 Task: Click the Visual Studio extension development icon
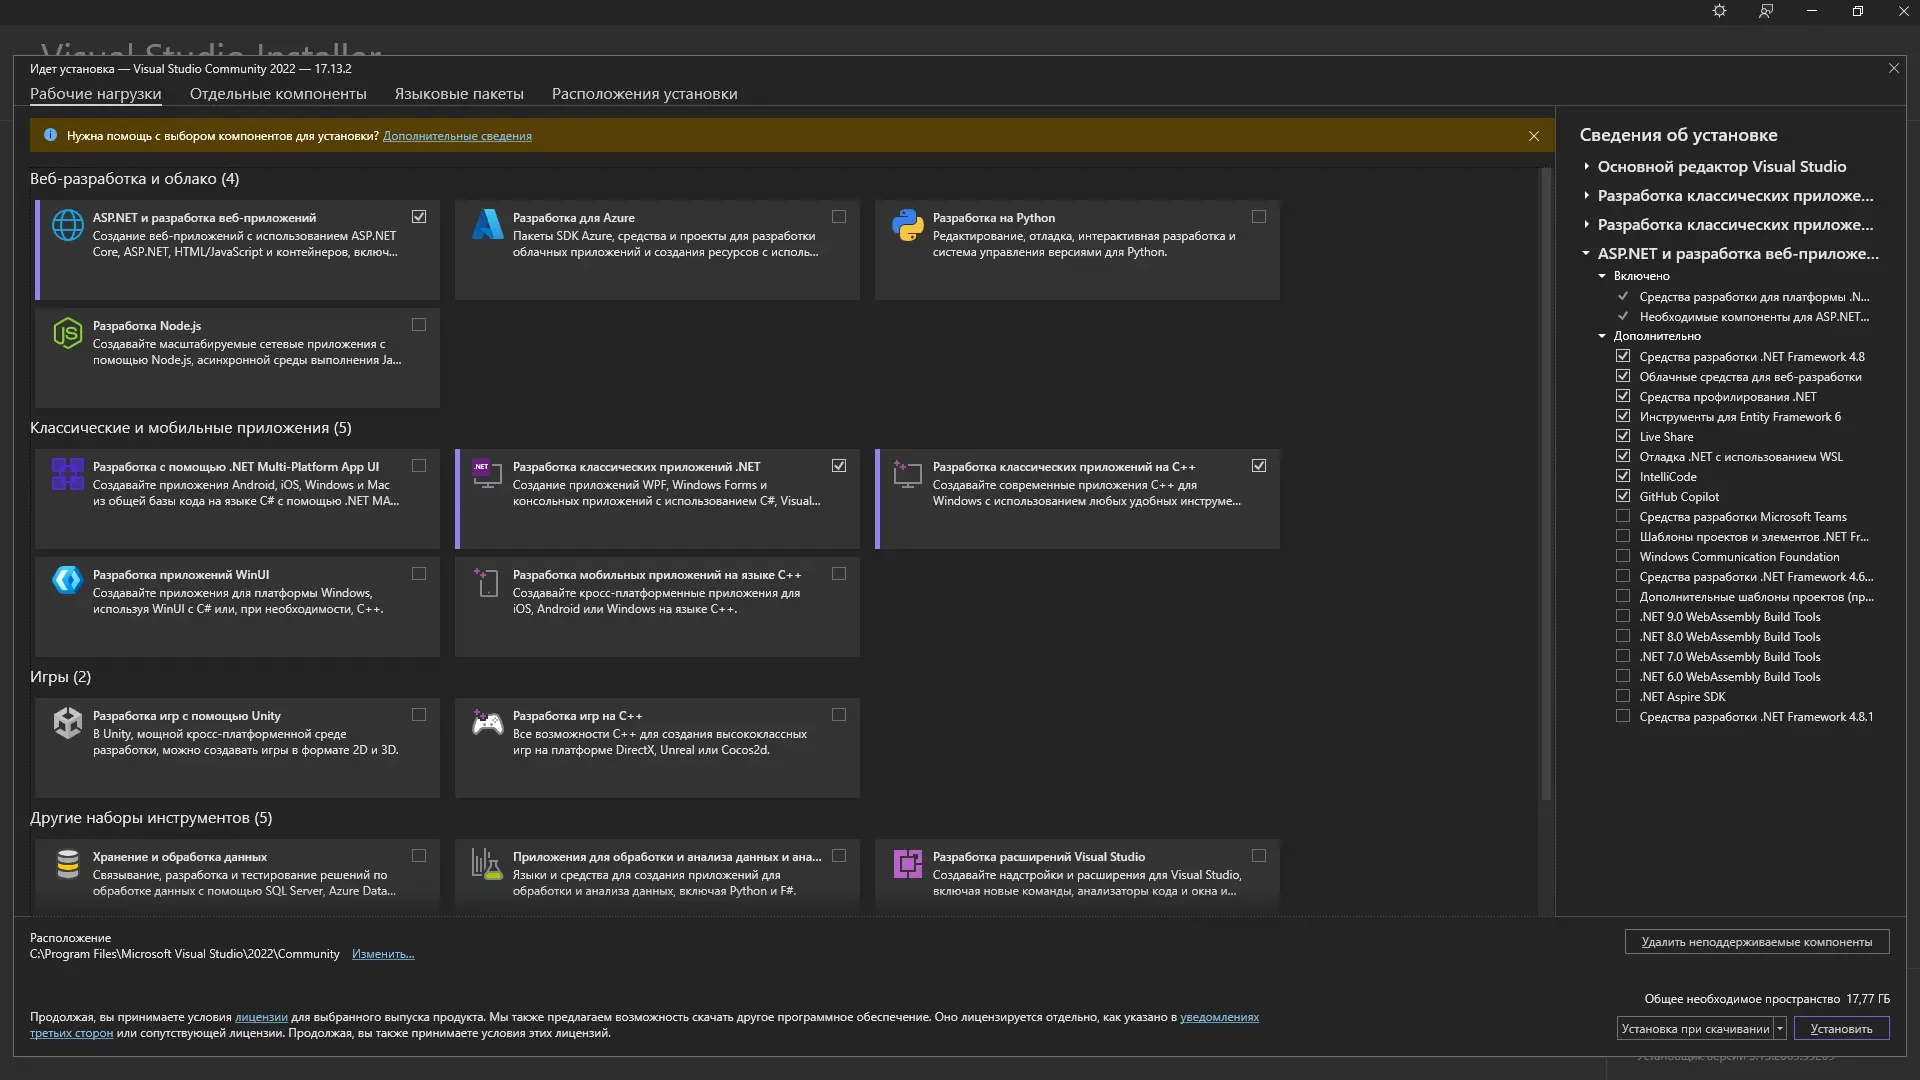pyautogui.click(x=908, y=864)
